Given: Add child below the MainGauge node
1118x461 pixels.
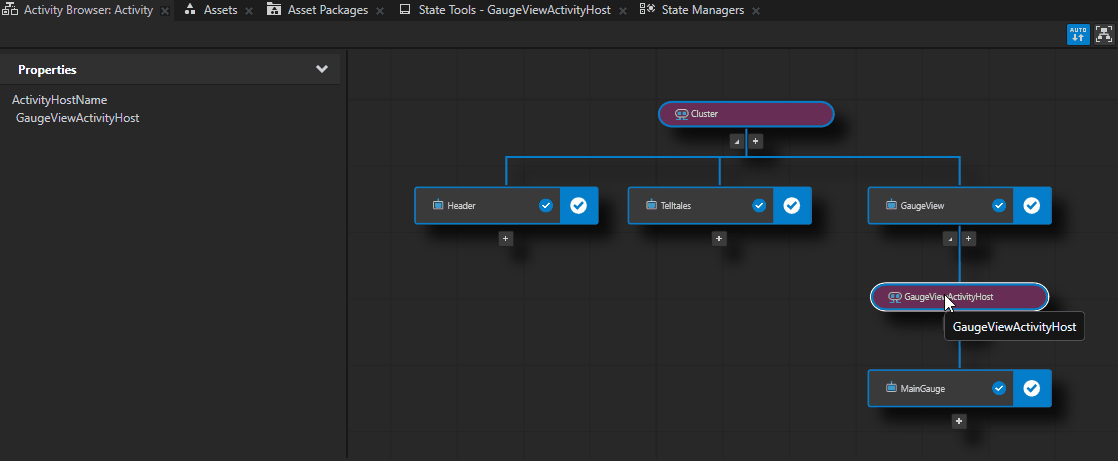Looking at the screenshot, I should [959, 421].
